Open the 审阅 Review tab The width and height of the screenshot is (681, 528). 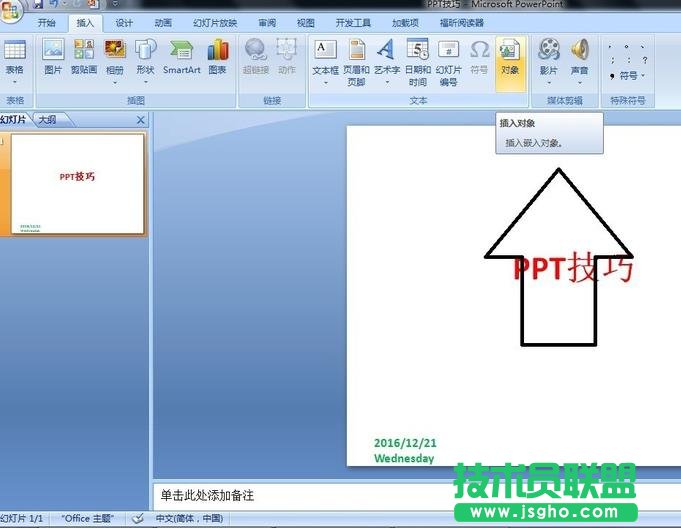pos(267,23)
